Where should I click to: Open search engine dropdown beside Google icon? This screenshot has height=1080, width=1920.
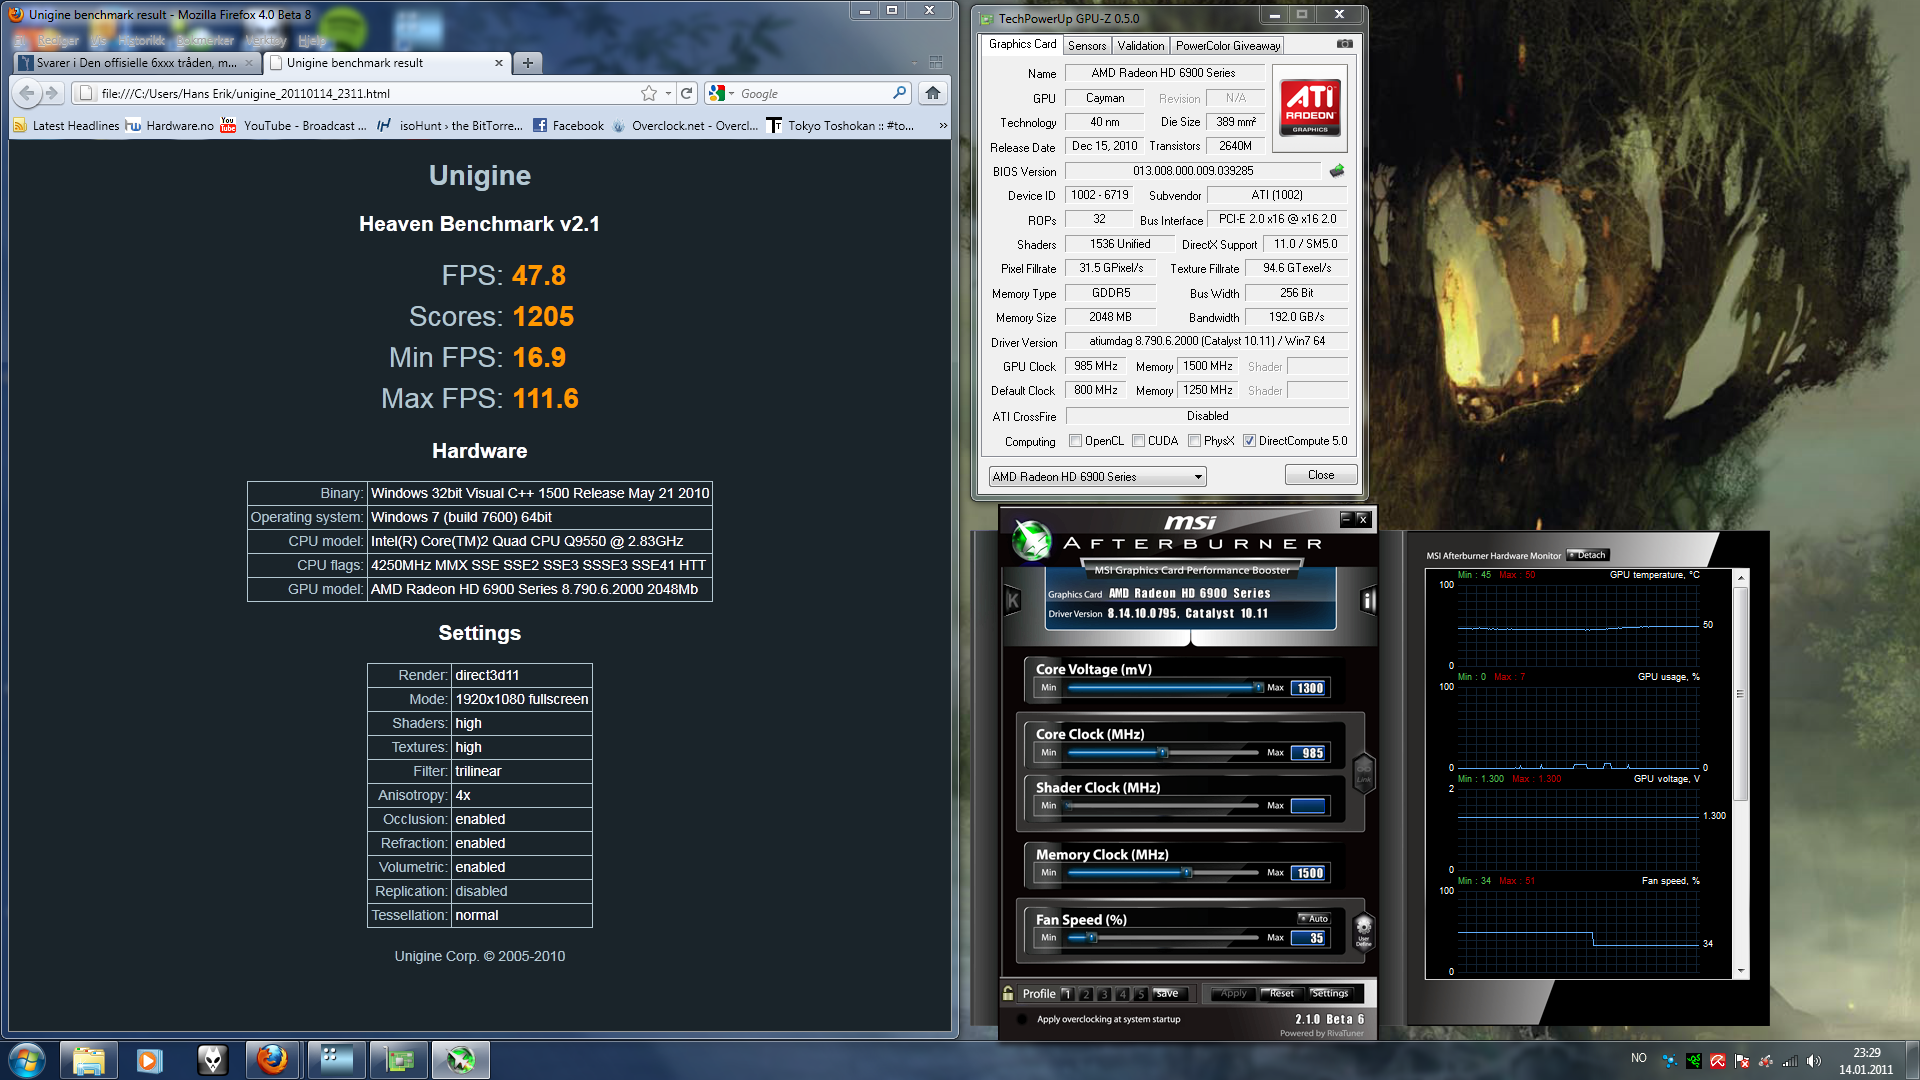coord(732,93)
